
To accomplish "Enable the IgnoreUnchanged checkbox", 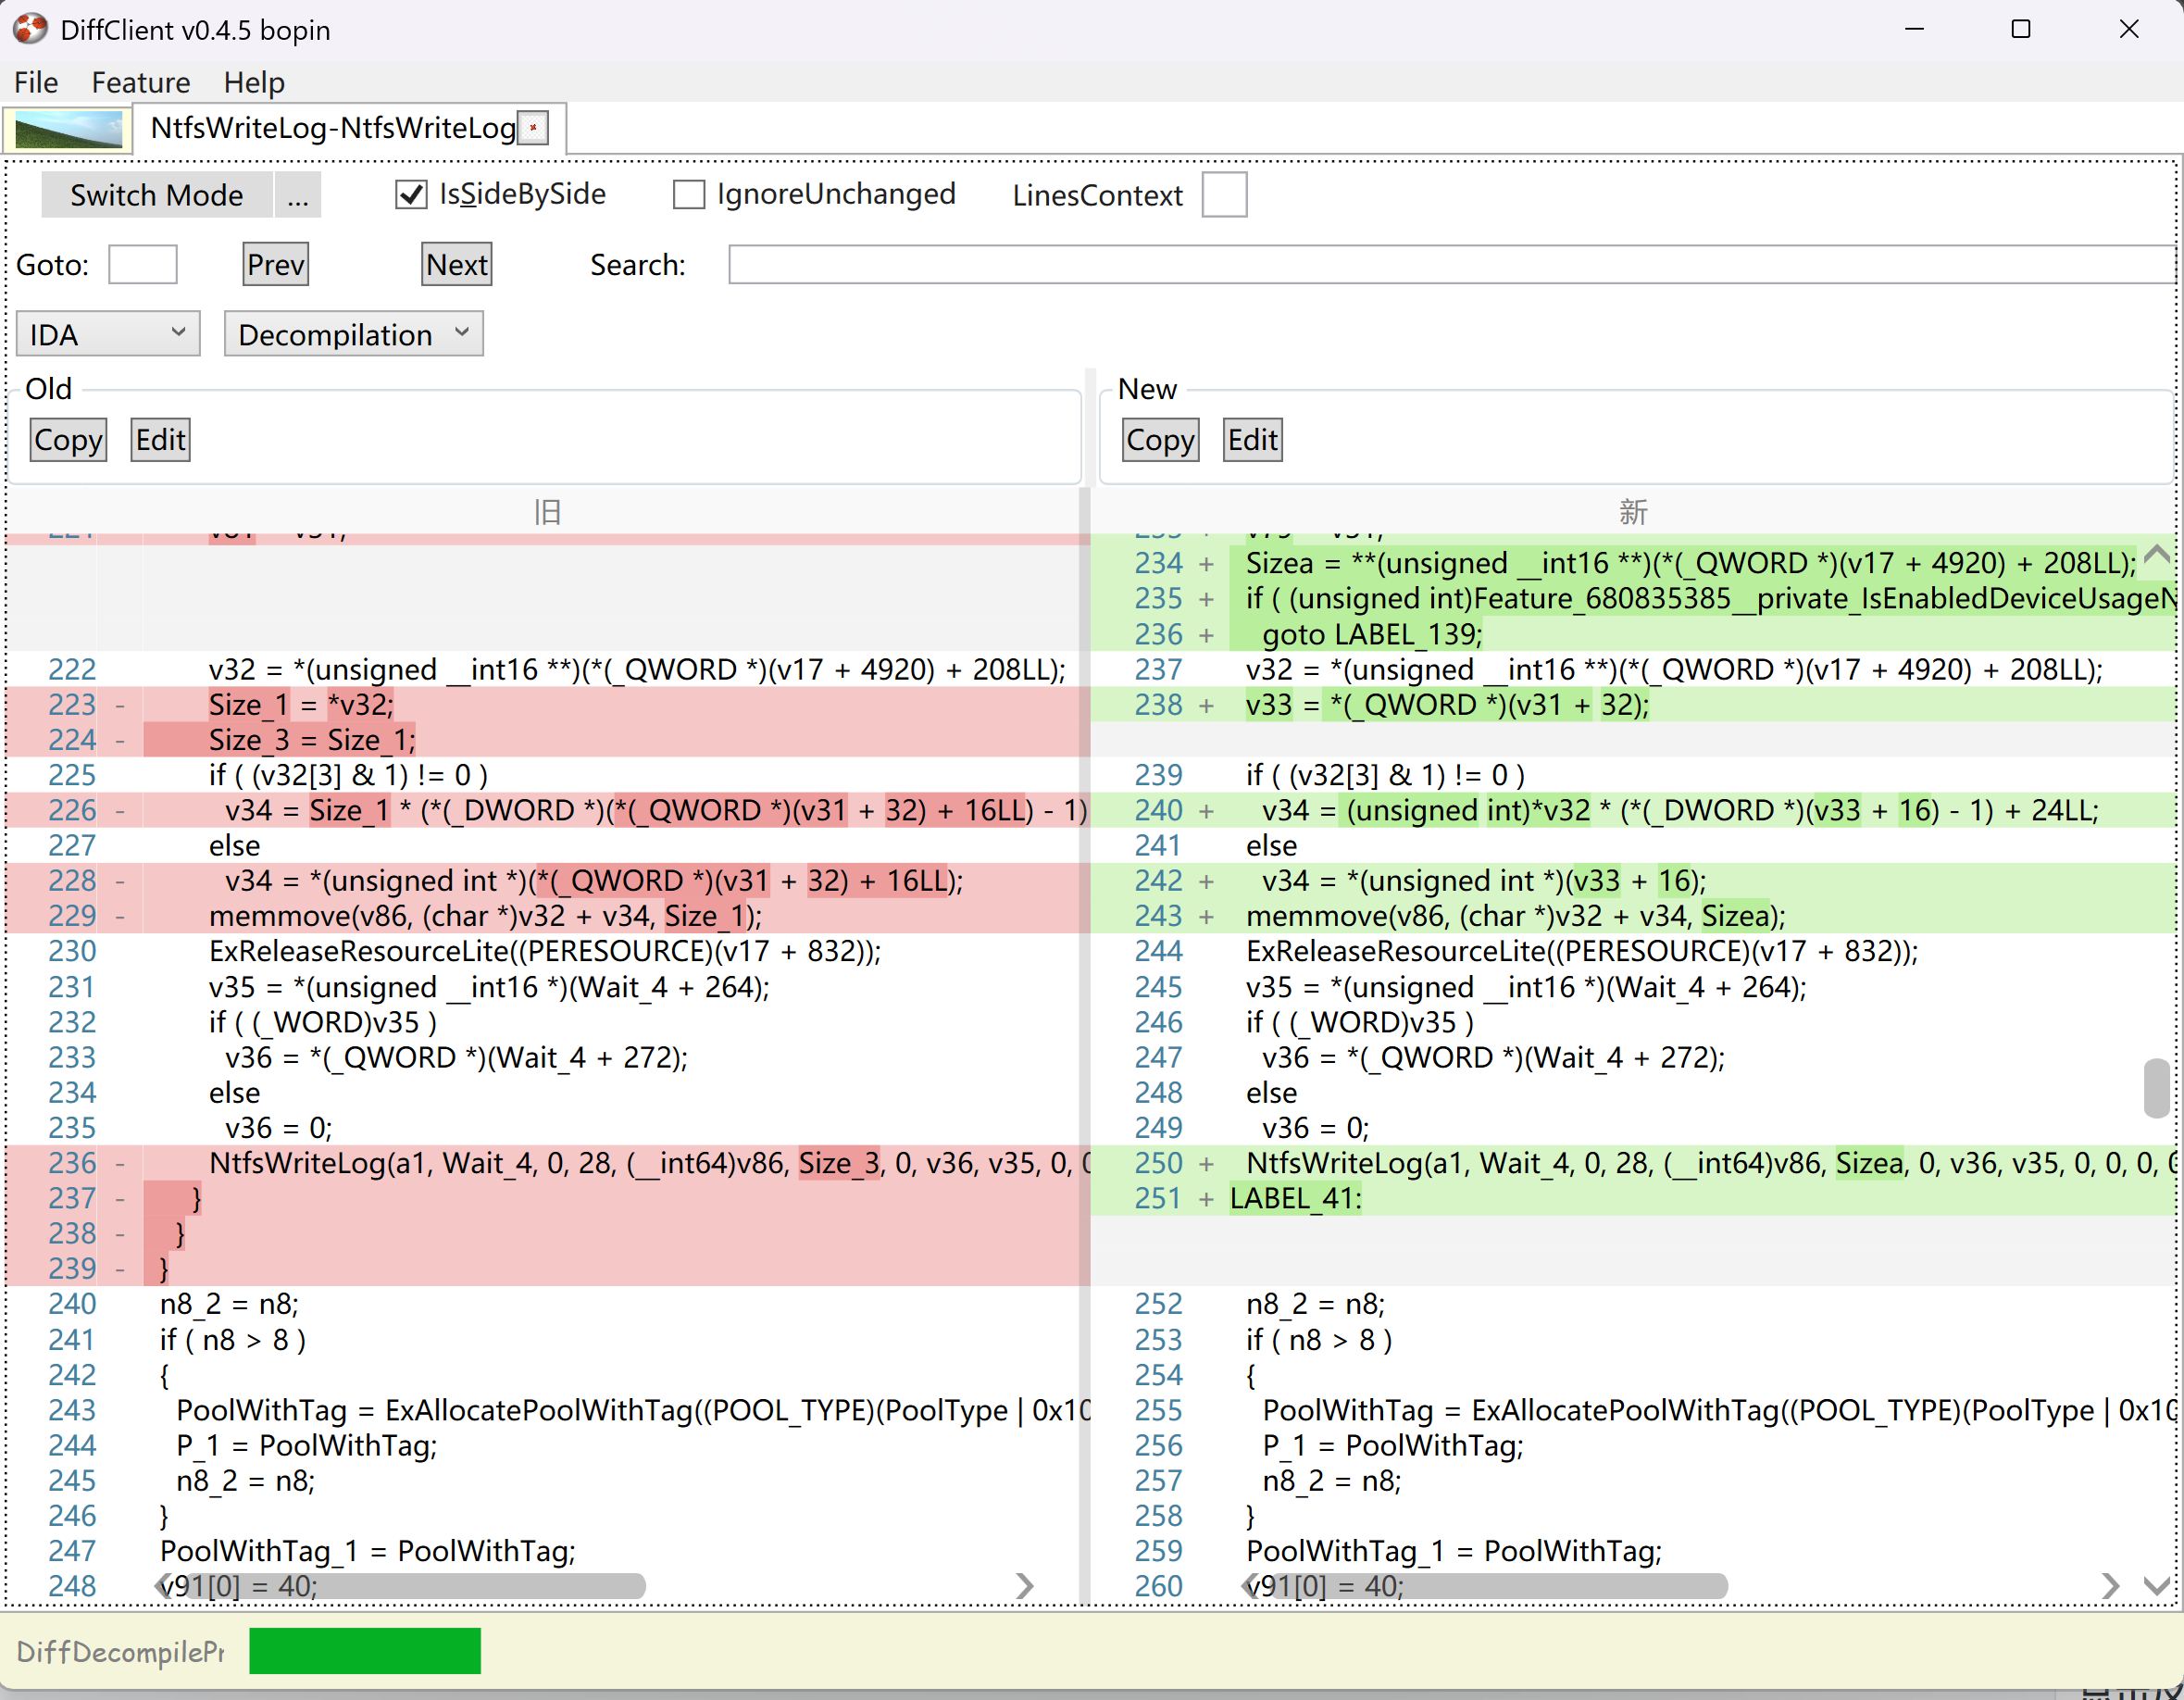I will click(x=688, y=194).
